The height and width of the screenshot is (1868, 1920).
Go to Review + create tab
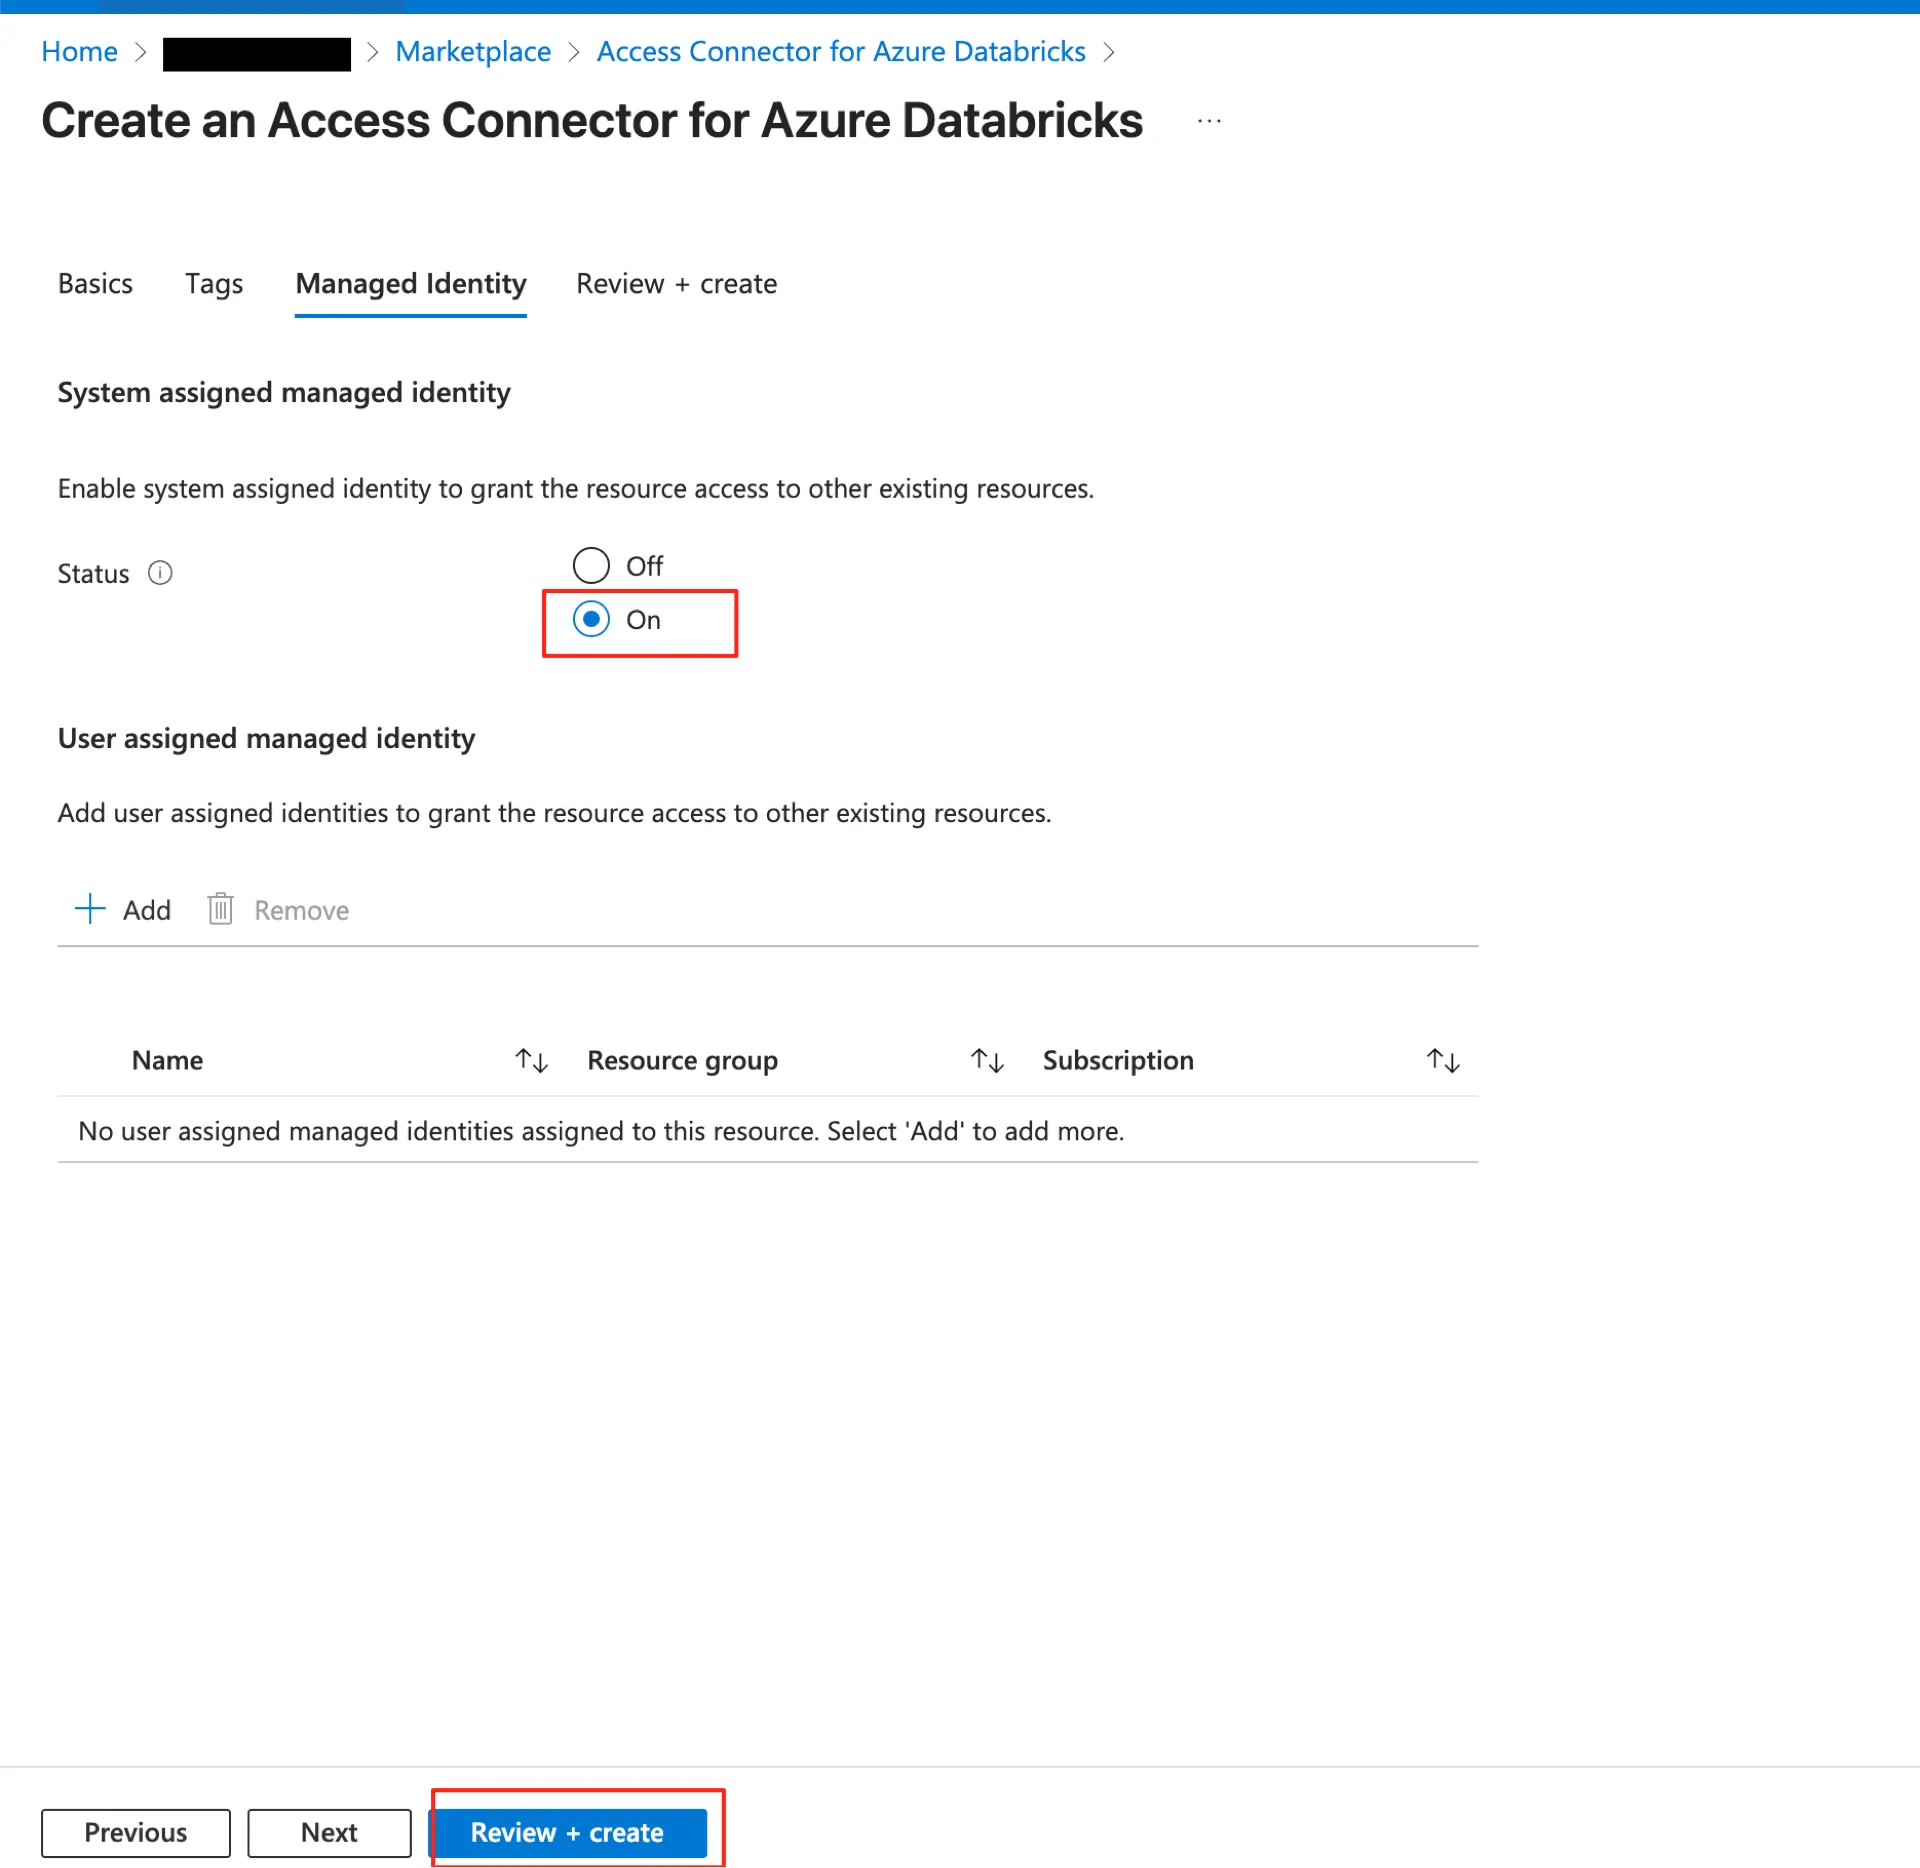pyautogui.click(x=677, y=284)
